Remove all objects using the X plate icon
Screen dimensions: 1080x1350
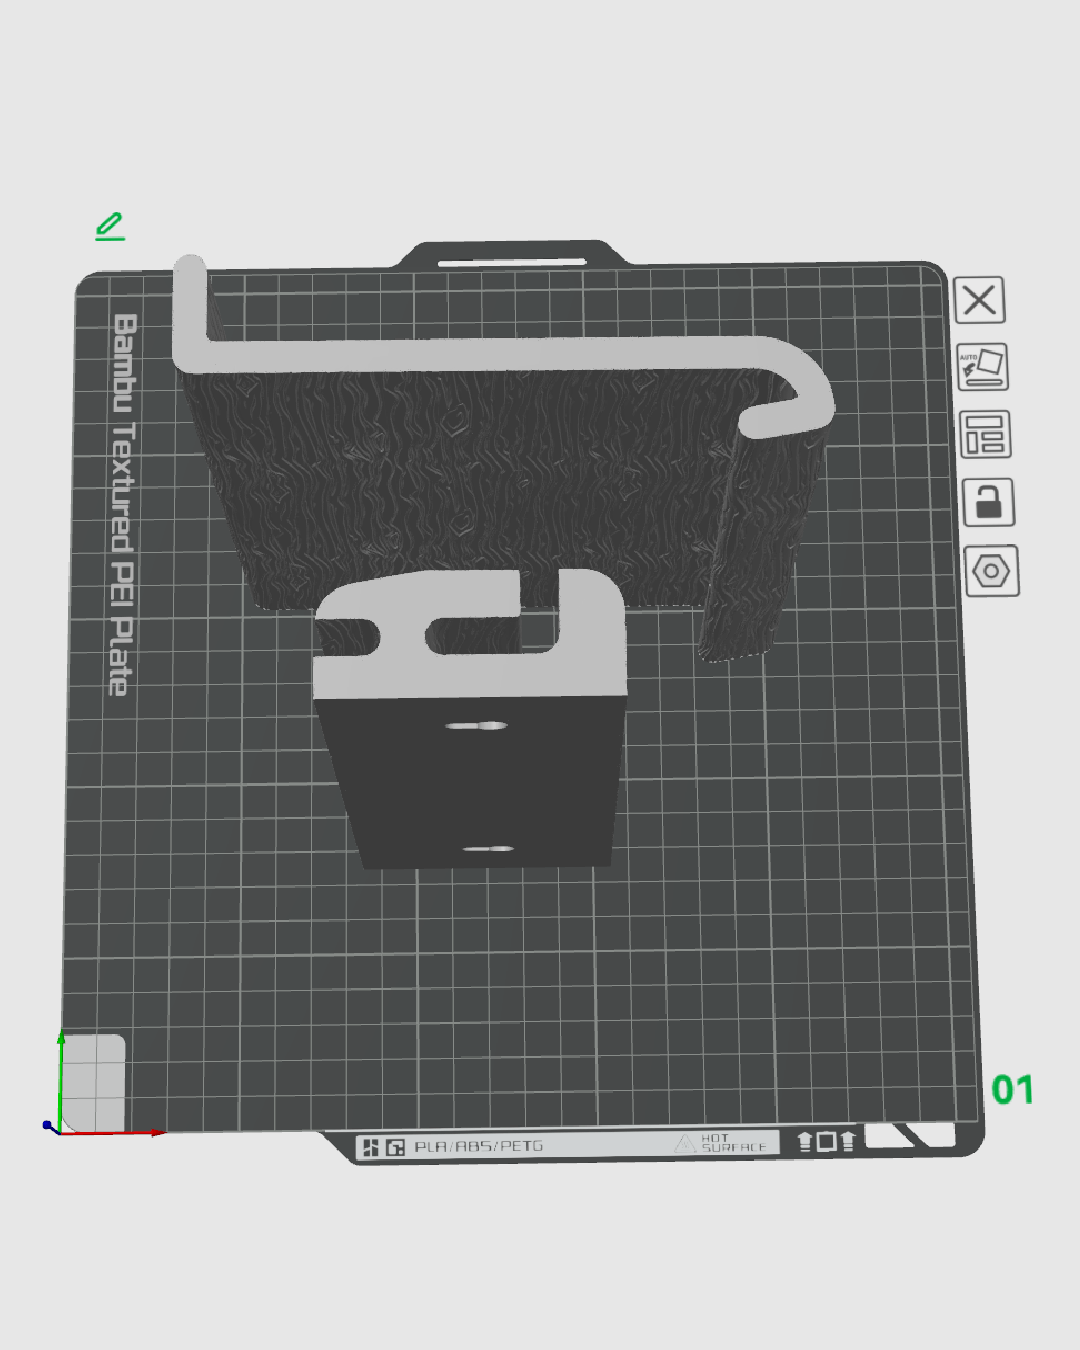[x=980, y=300]
